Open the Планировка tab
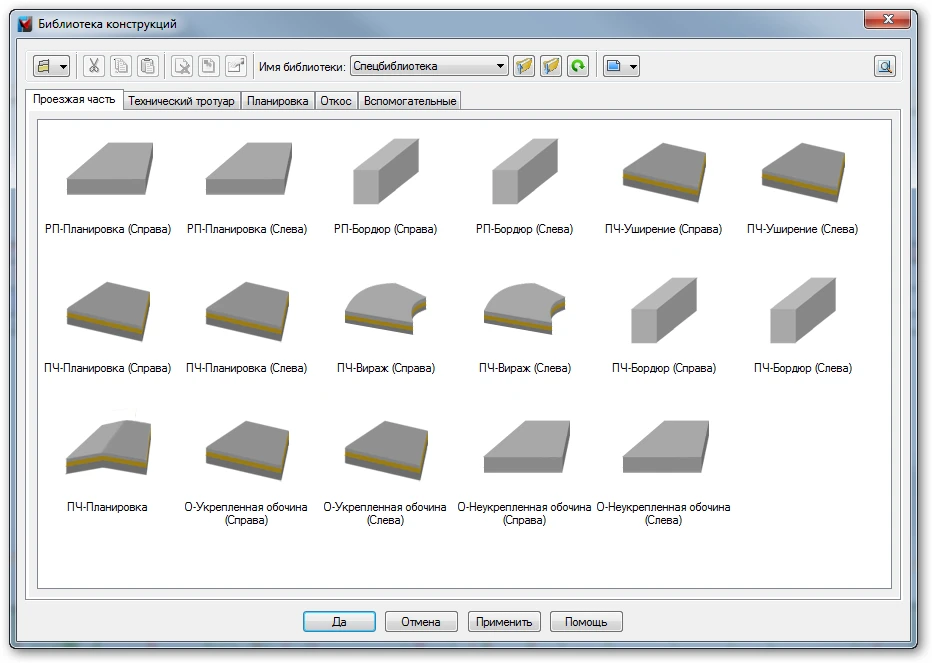Screen dimensions: 932x663 tap(278, 101)
